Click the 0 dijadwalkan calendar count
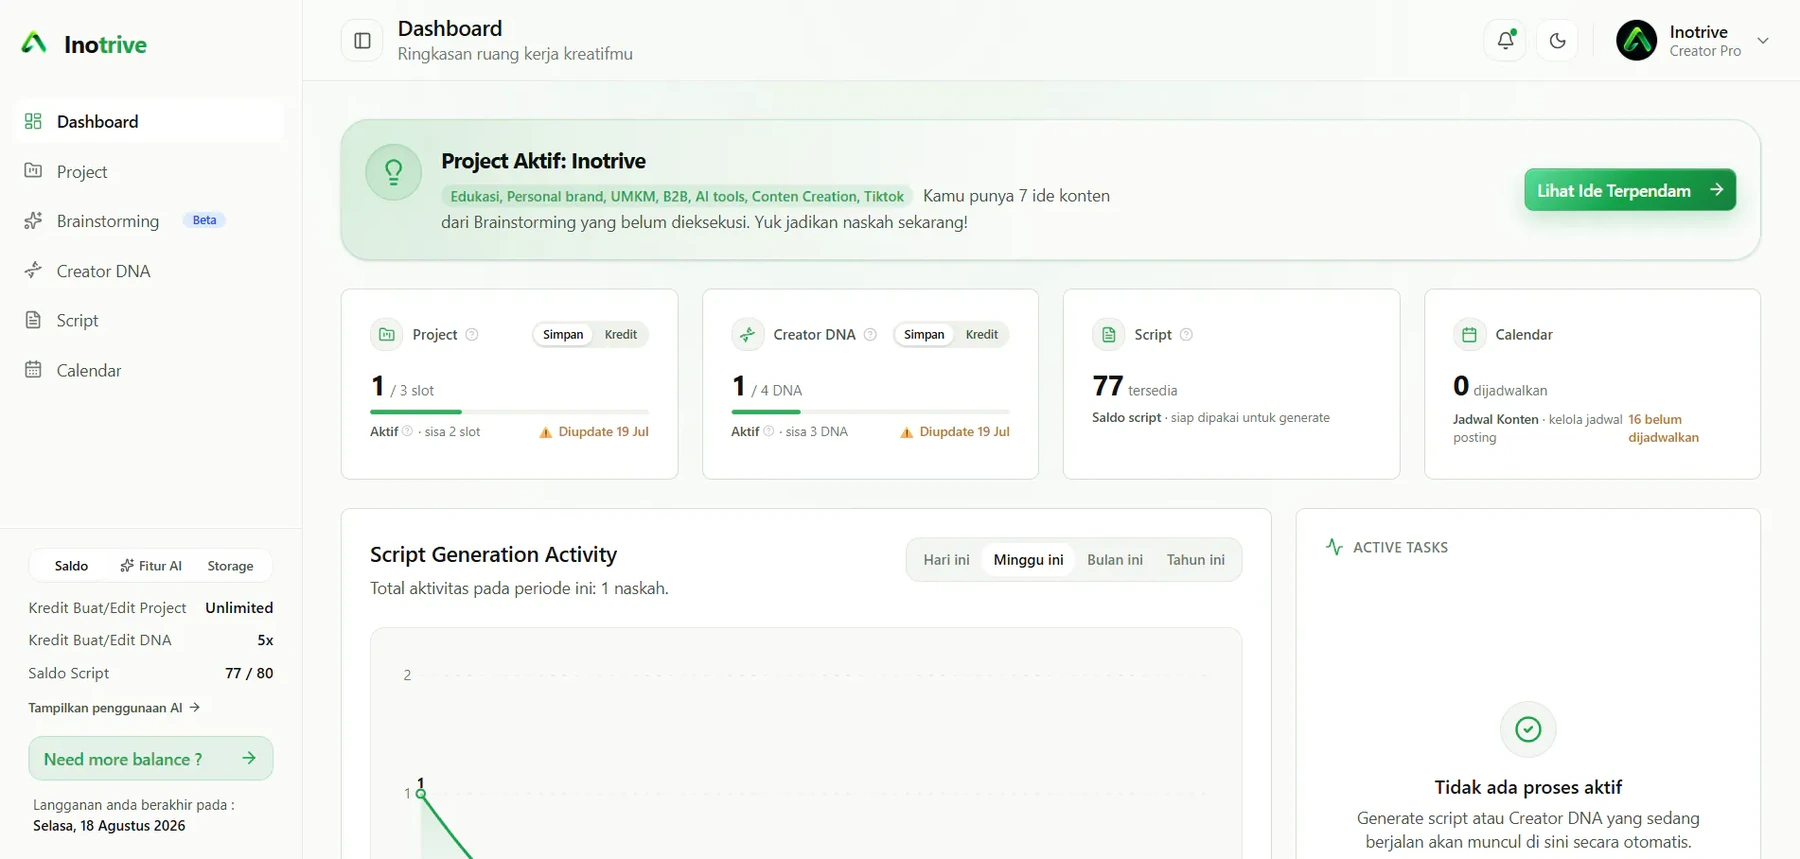 pos(1500,386)
